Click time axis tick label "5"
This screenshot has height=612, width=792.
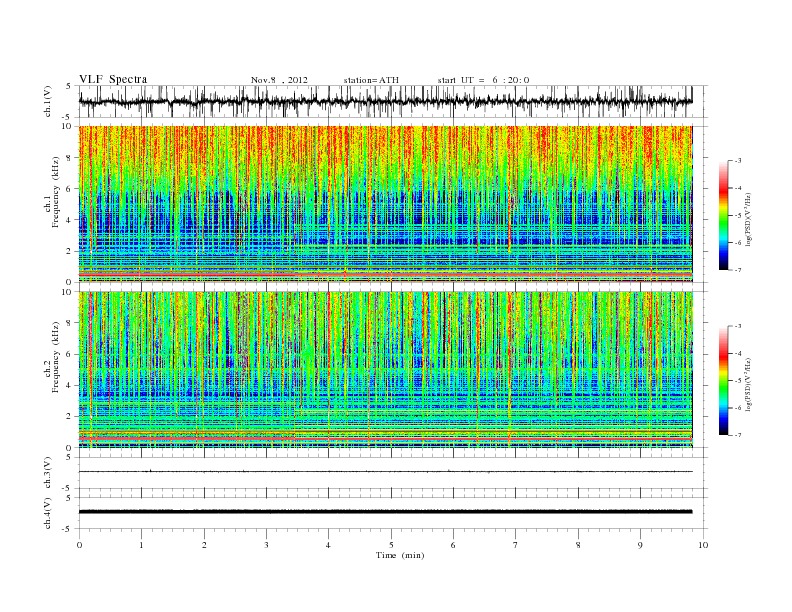(391, 545)
